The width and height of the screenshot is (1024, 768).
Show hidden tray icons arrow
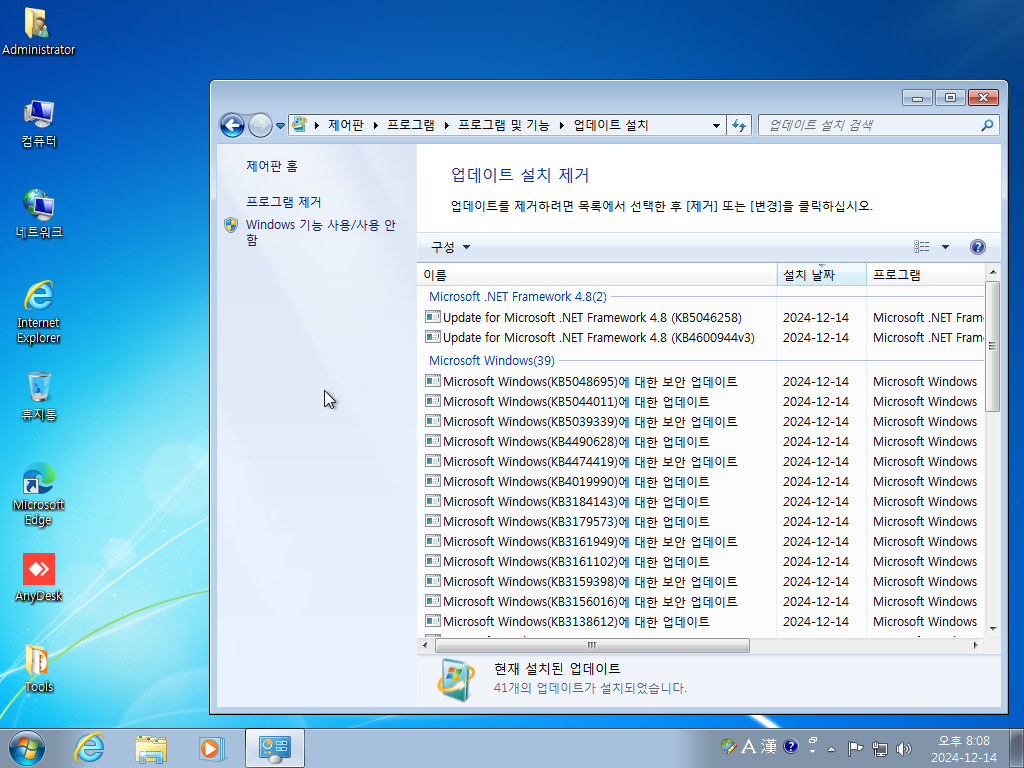(831, 749)
